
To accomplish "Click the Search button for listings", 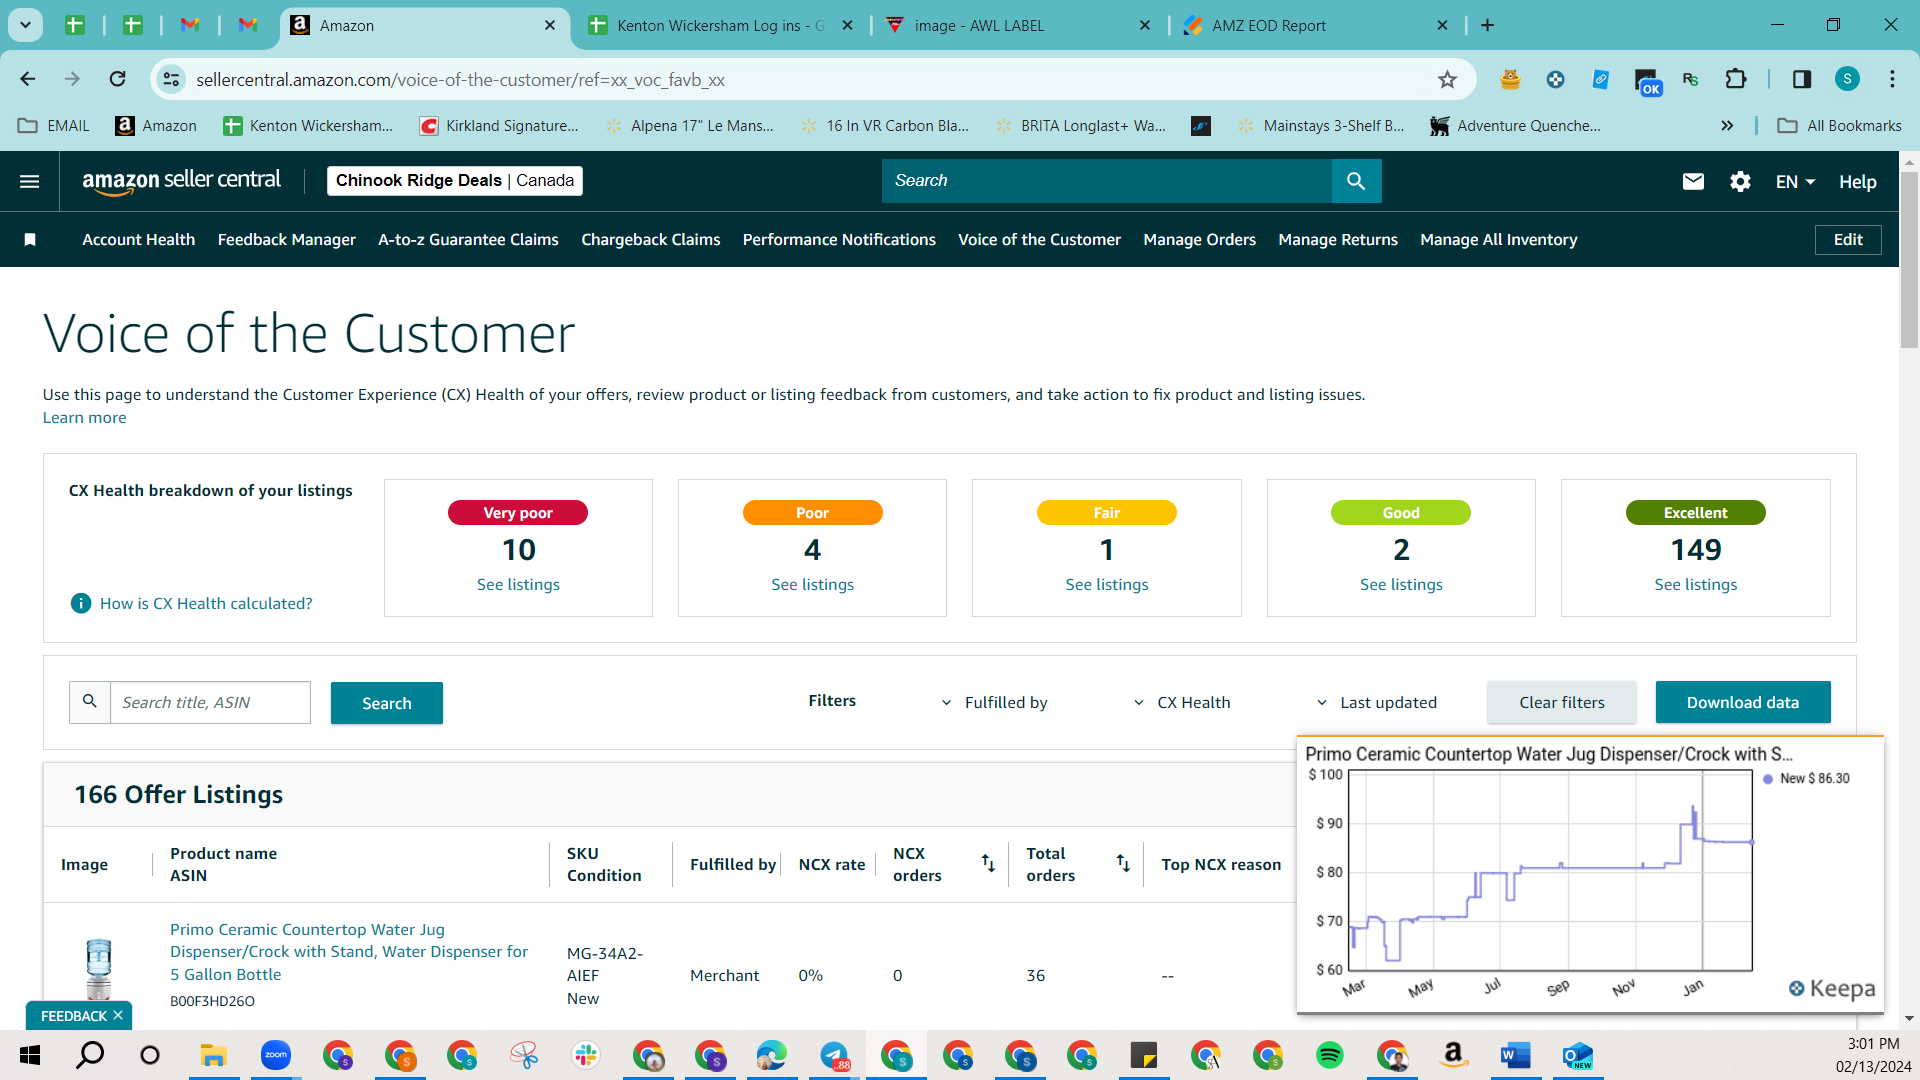I will click(387, 703).
